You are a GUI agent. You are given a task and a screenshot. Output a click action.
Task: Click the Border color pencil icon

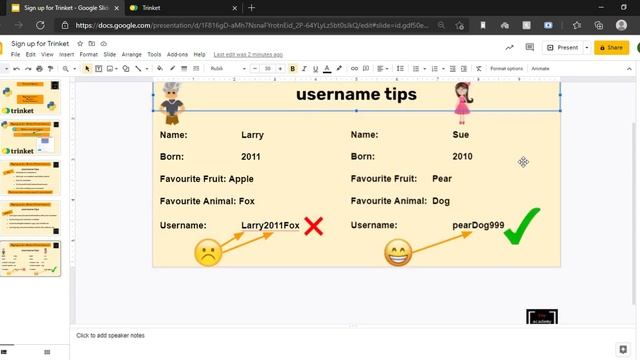tap(172, 69)
